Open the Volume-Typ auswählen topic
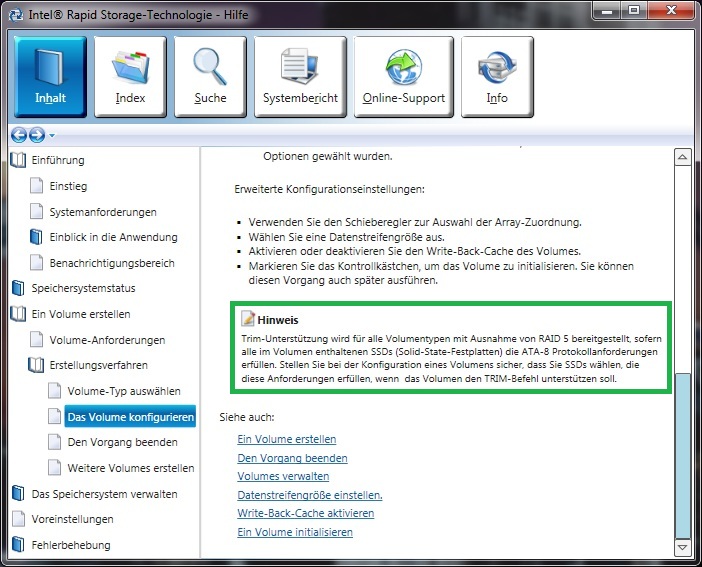702x567 pixels. [x=124, y=391]
